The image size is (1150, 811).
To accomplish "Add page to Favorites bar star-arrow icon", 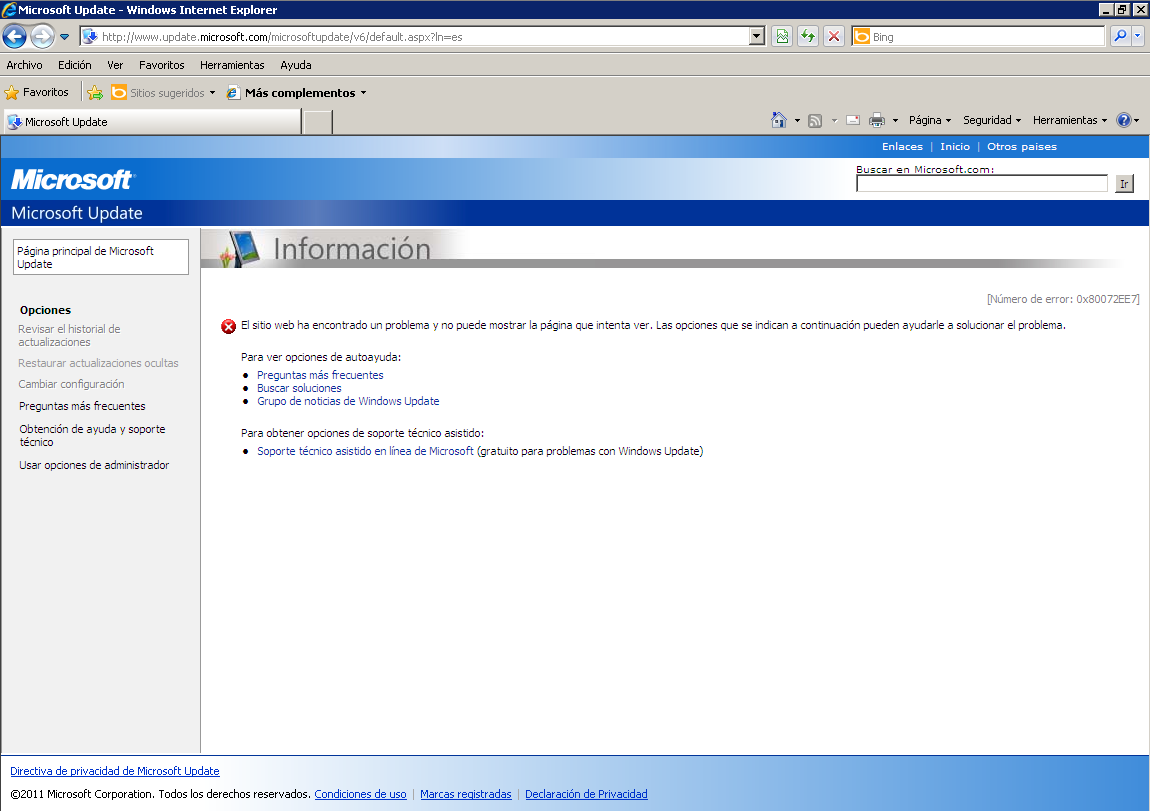I will click(95, 92).
